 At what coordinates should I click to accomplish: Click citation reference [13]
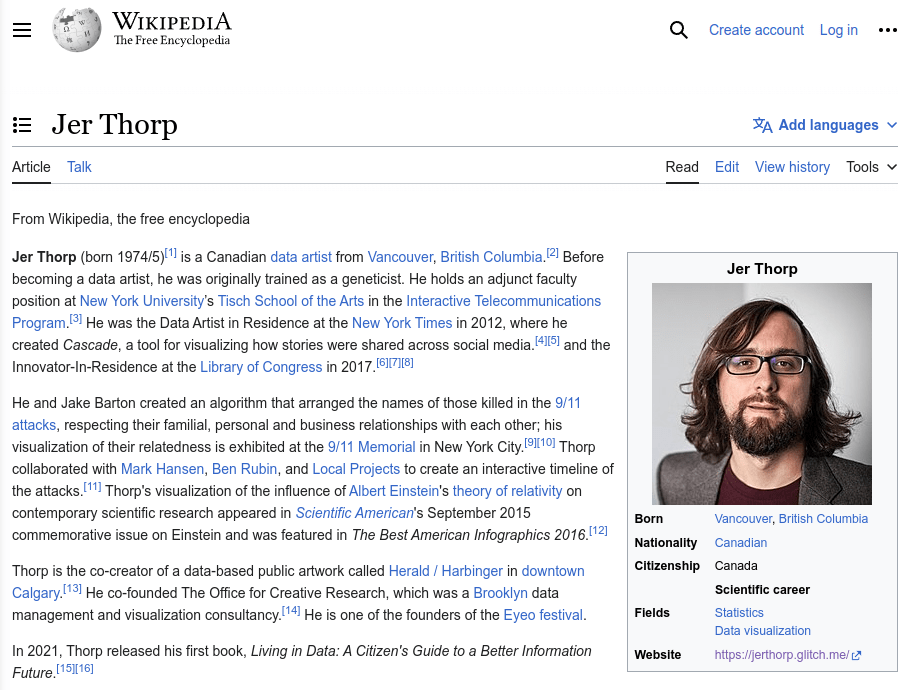[x=72, y=589]
